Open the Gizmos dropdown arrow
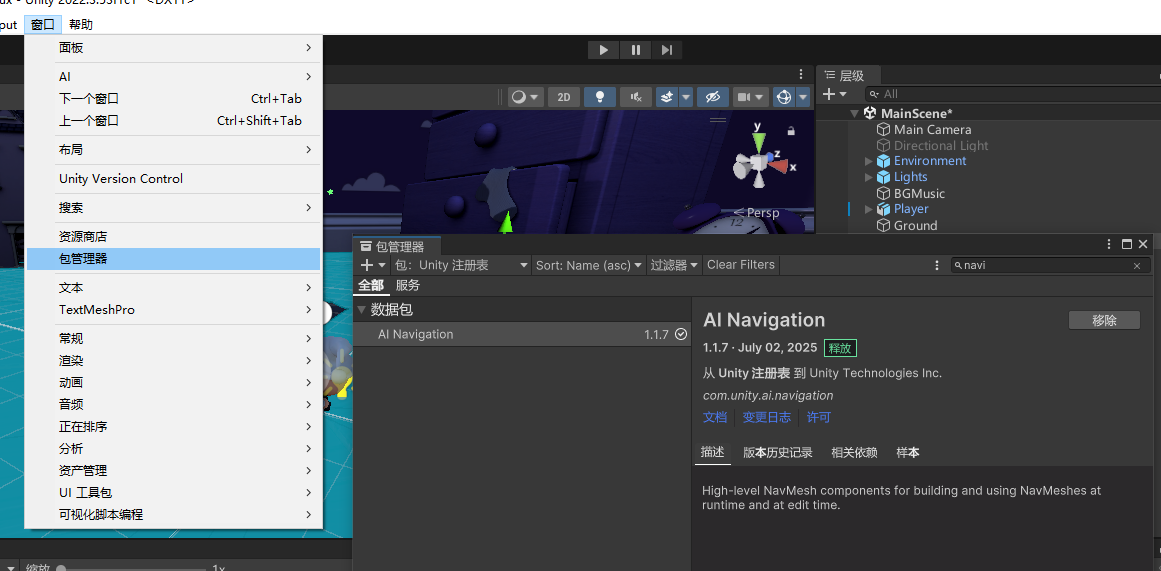Viewport: 1161px width, 571px height. pos(803,97)
